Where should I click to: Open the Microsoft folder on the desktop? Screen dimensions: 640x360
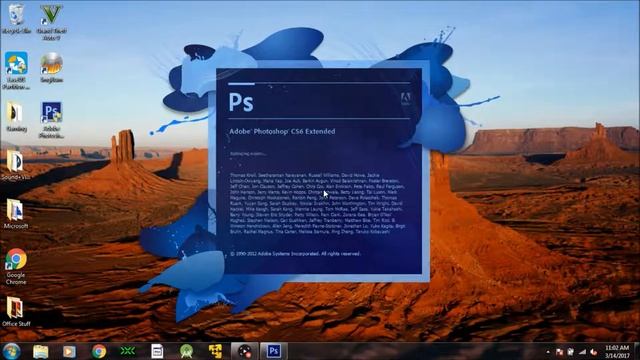(x=16, y=213)
